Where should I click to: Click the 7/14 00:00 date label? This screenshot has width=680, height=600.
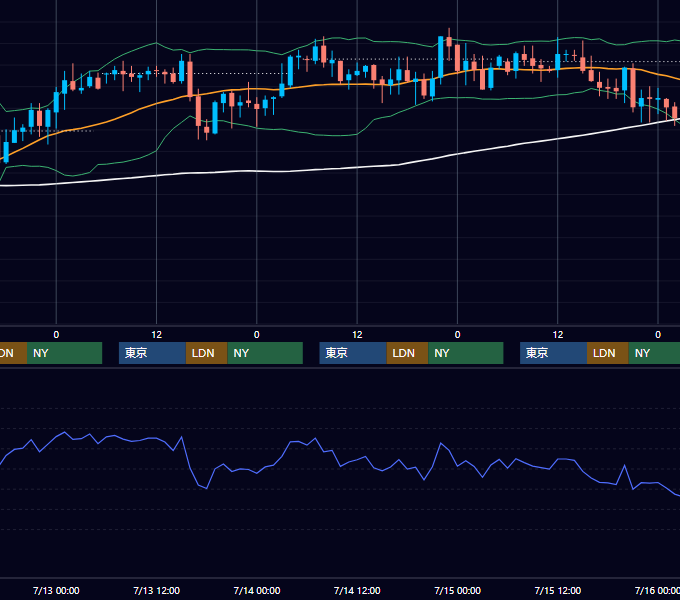(257, 590)
